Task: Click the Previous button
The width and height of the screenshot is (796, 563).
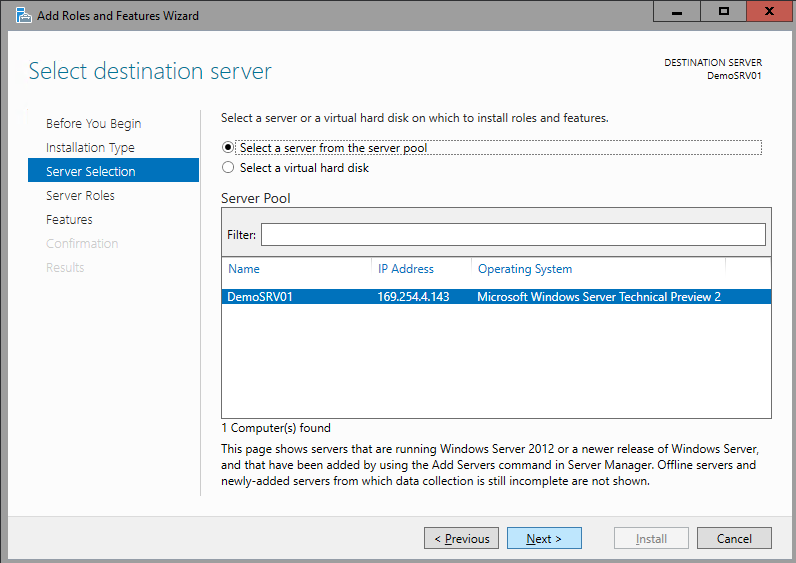Action: coord(461,538)
